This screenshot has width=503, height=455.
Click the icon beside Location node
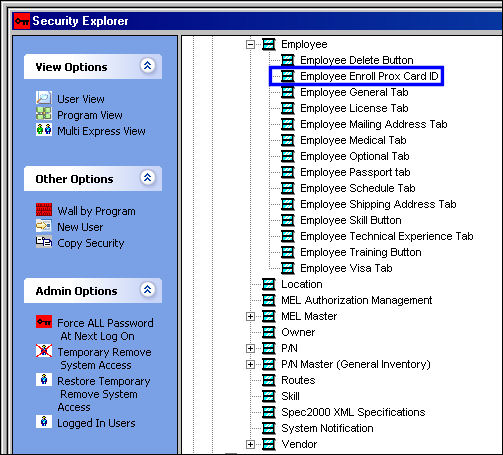(x=269, y=284)
